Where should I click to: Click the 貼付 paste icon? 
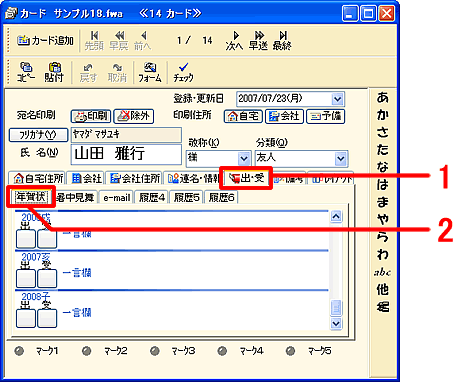click(x=54, y=72)
